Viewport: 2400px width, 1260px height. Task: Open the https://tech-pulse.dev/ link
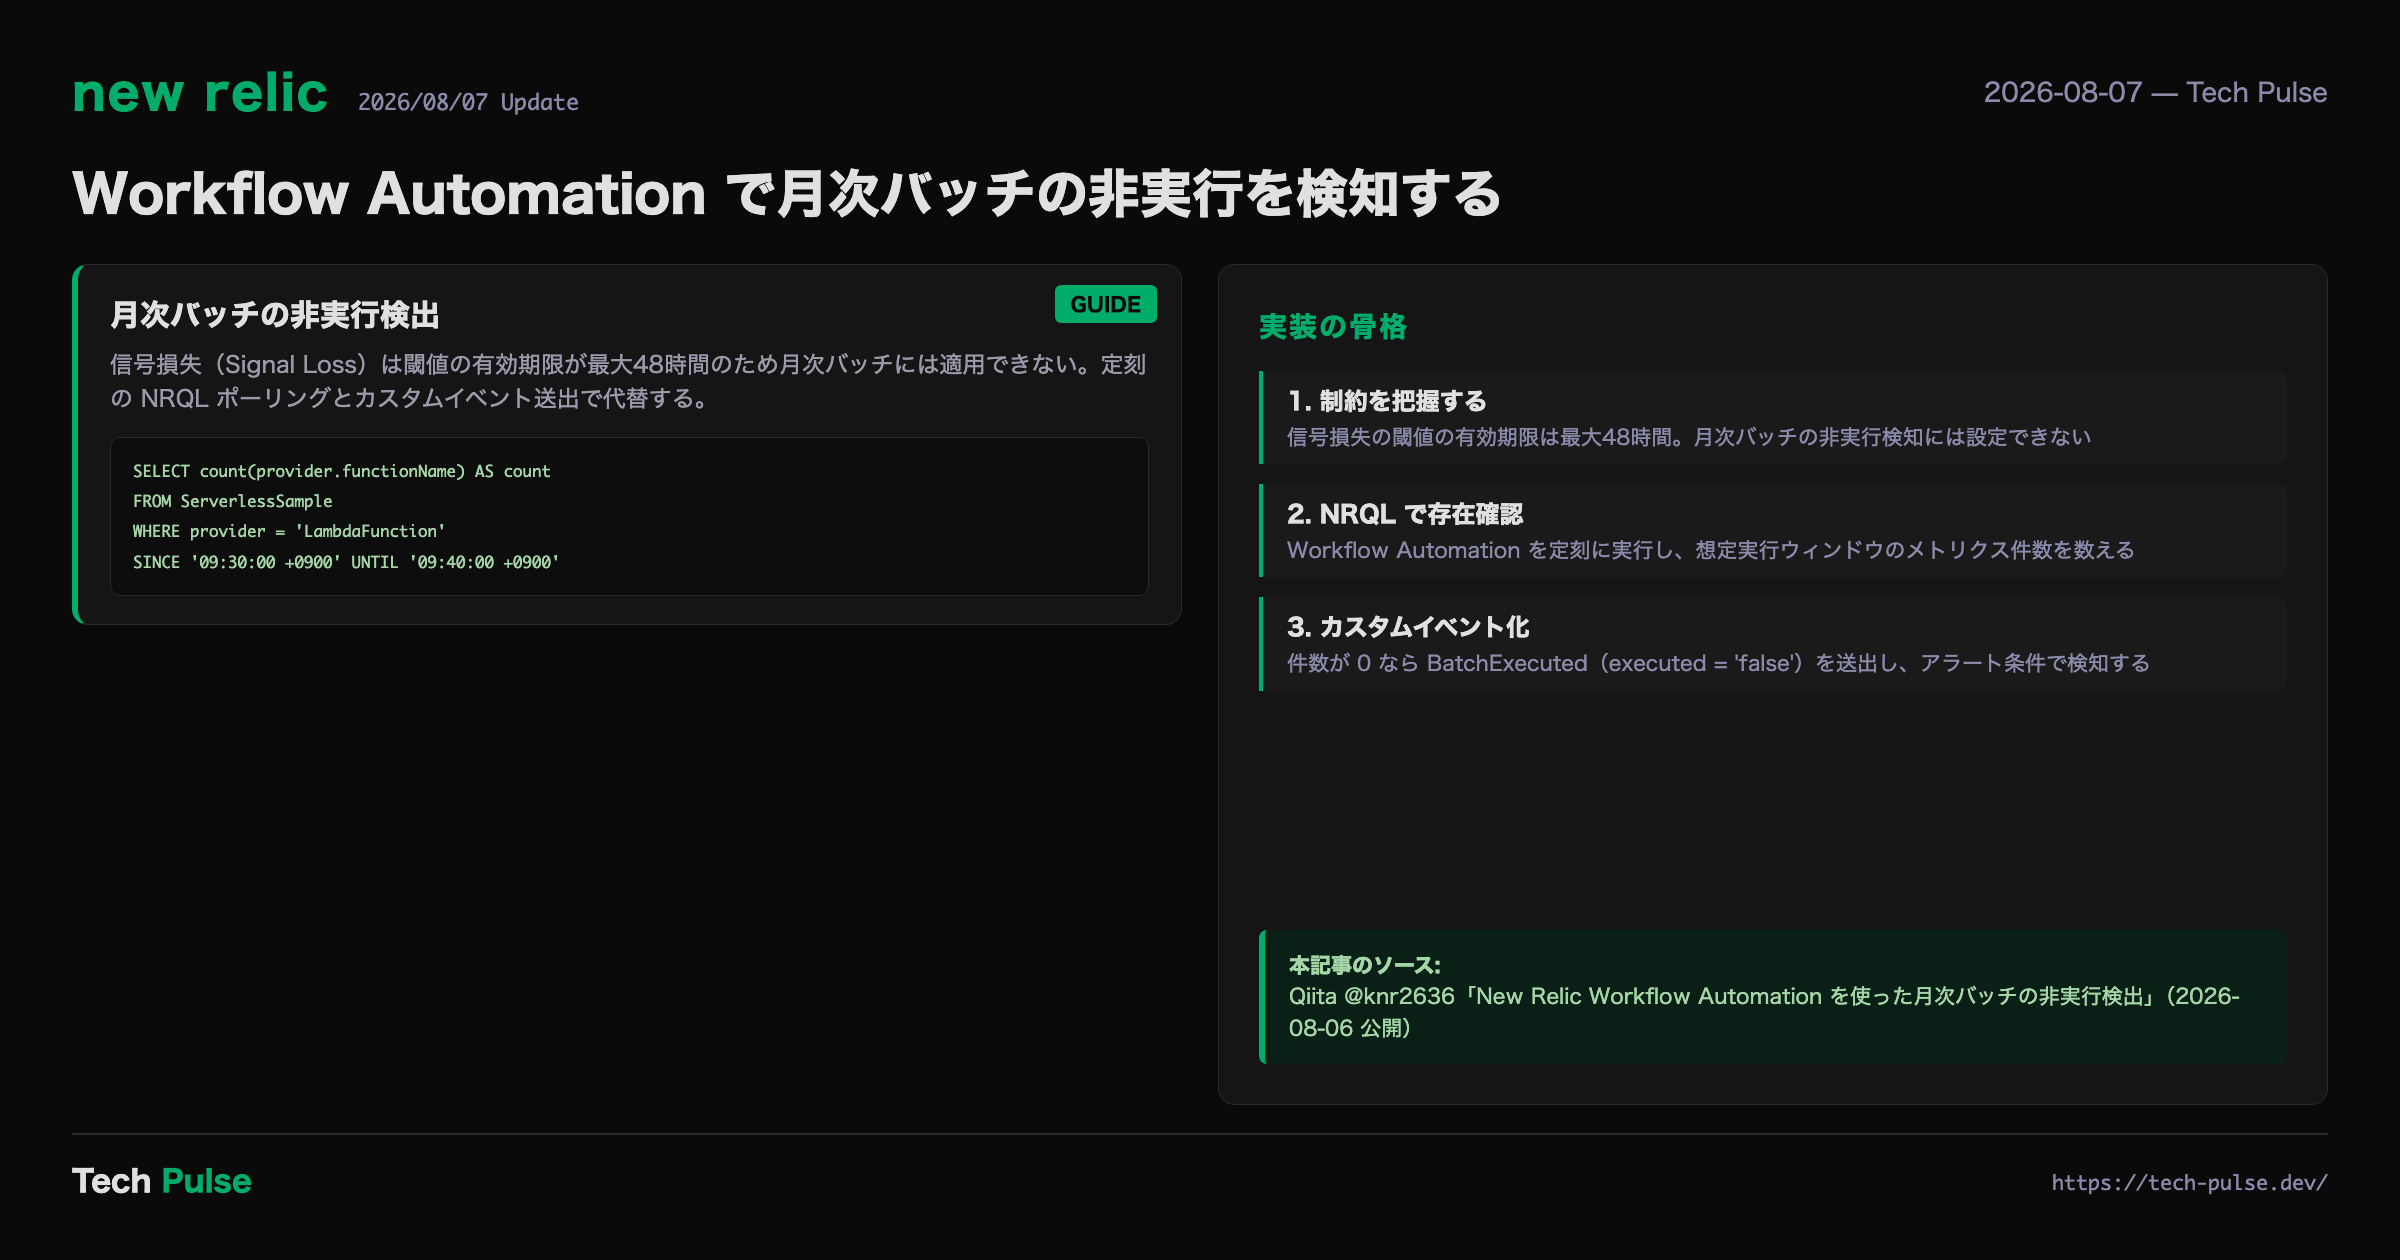click(2190, 1183)
